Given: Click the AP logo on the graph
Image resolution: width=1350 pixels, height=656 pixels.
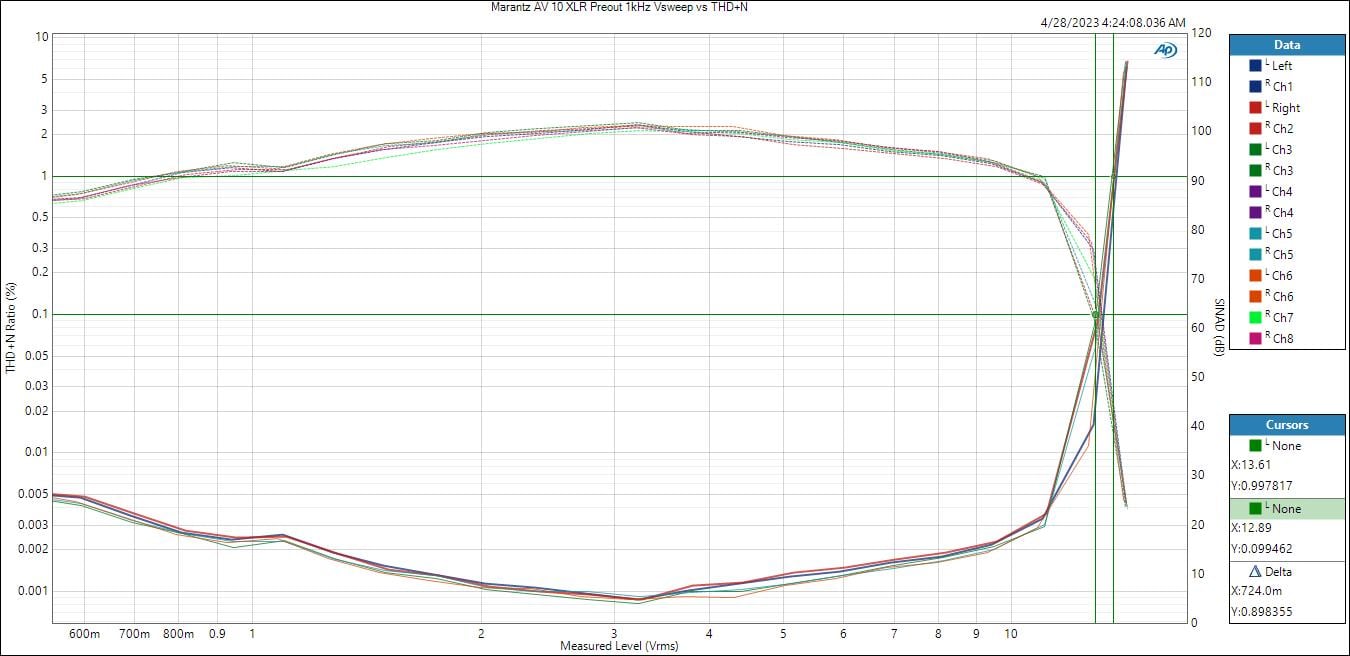Looking at the screenshot, I should point(1165,50).
